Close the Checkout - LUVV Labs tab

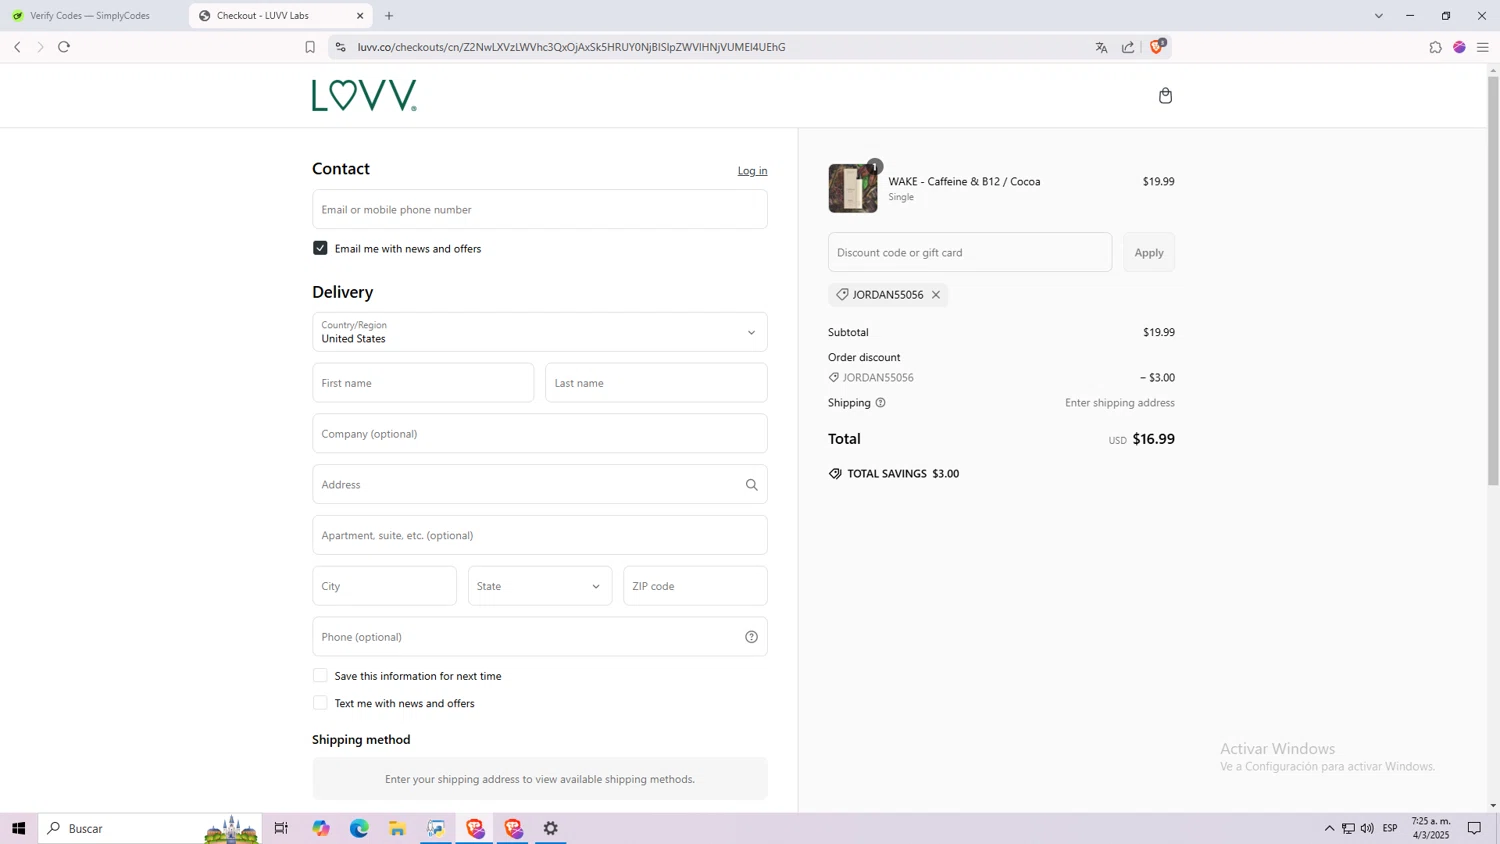tap(360, 16)
